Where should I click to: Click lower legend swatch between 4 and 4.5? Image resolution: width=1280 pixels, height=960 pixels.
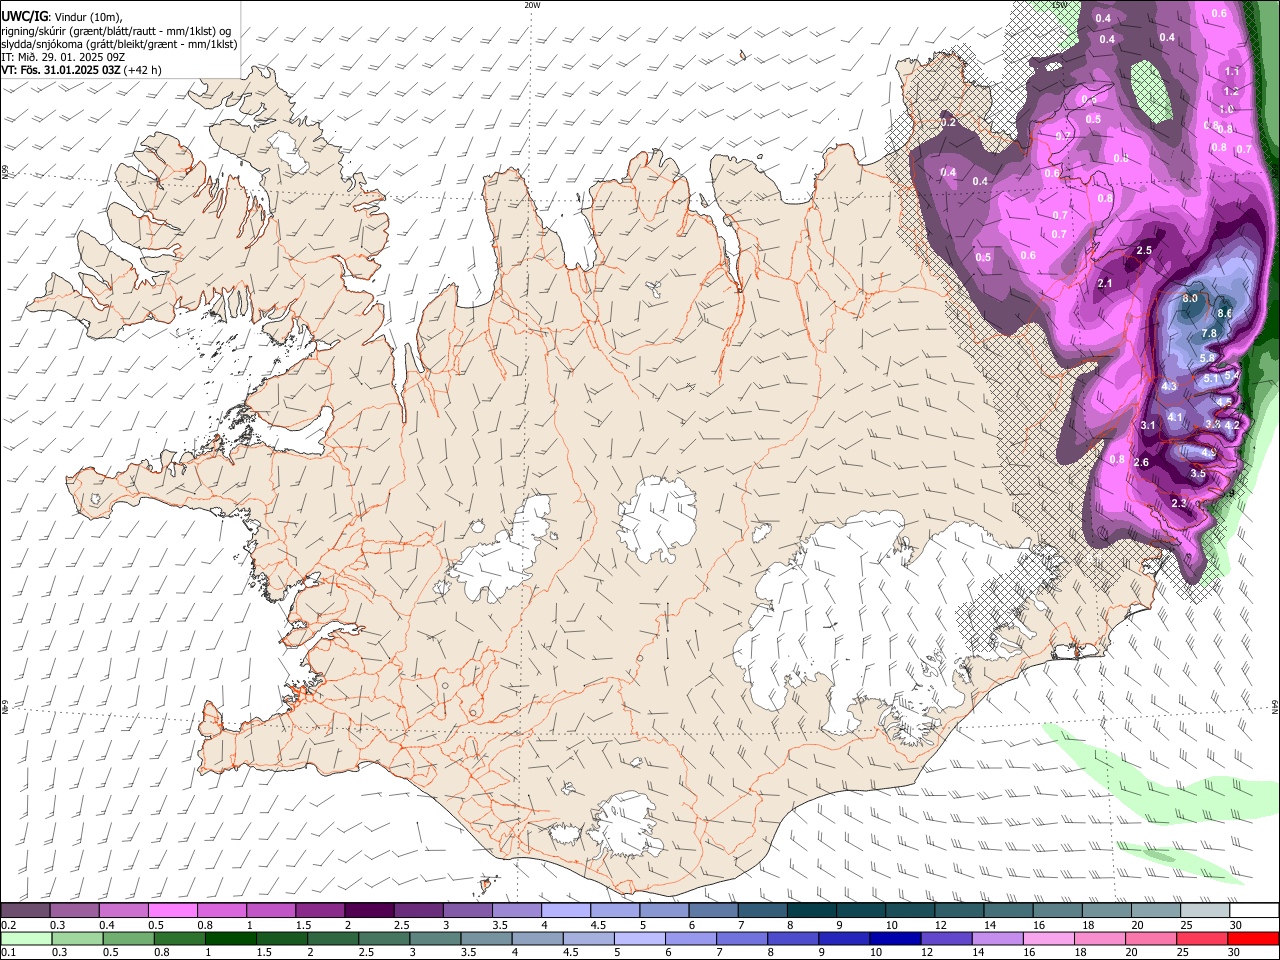click(538, 938)
